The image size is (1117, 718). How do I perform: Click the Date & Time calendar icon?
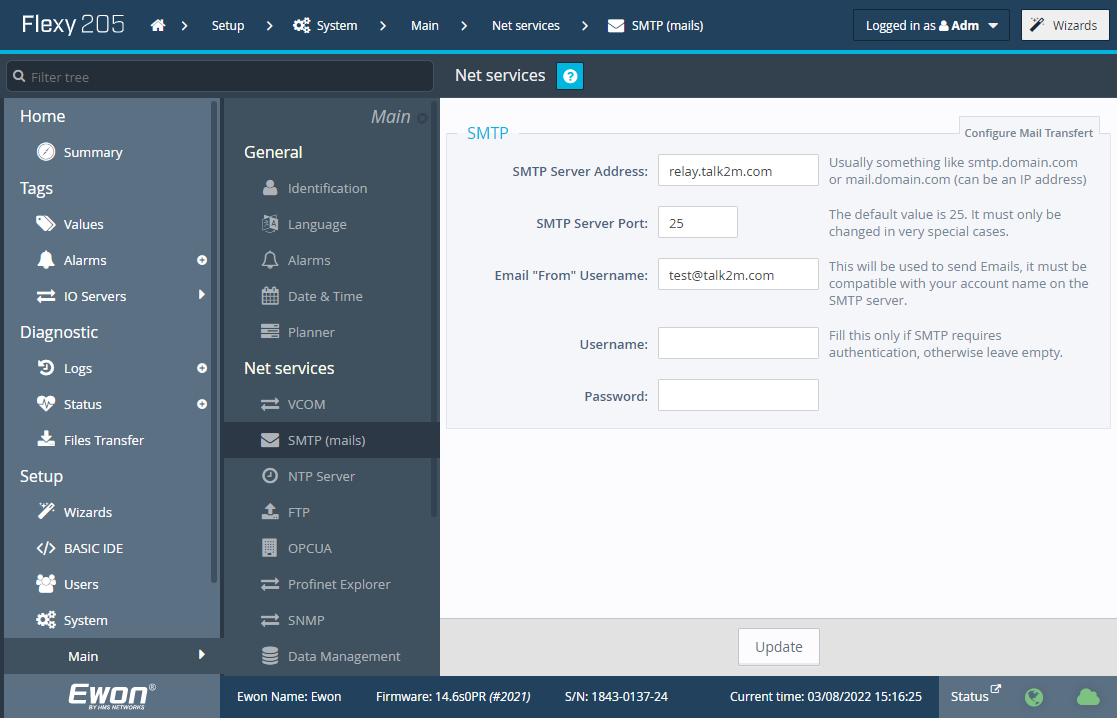(x=270, y=296)
